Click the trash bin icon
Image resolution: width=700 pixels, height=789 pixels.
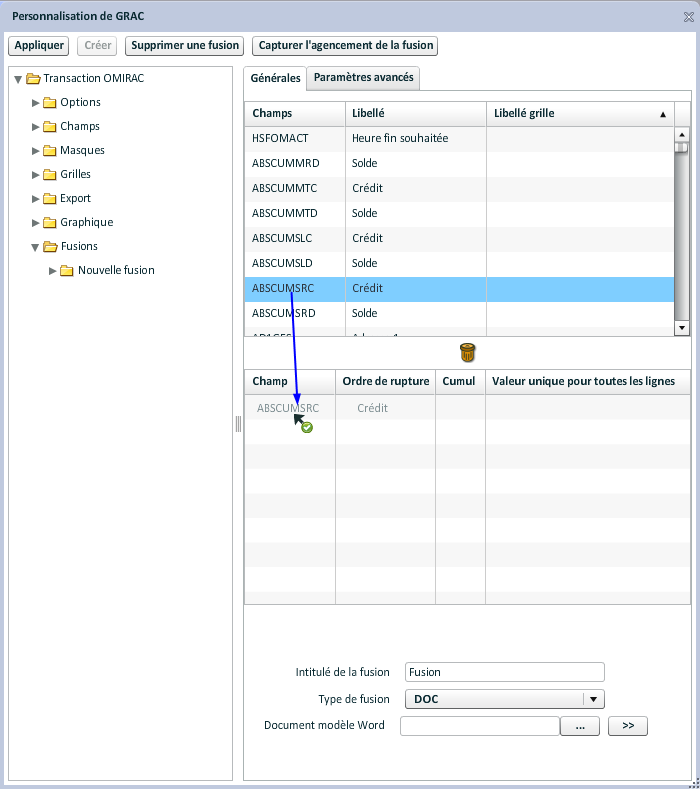click(467, 352)
